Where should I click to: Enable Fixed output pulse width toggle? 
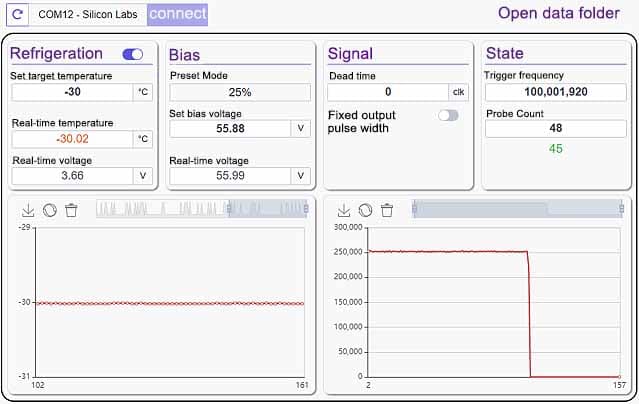click(448, 116)
